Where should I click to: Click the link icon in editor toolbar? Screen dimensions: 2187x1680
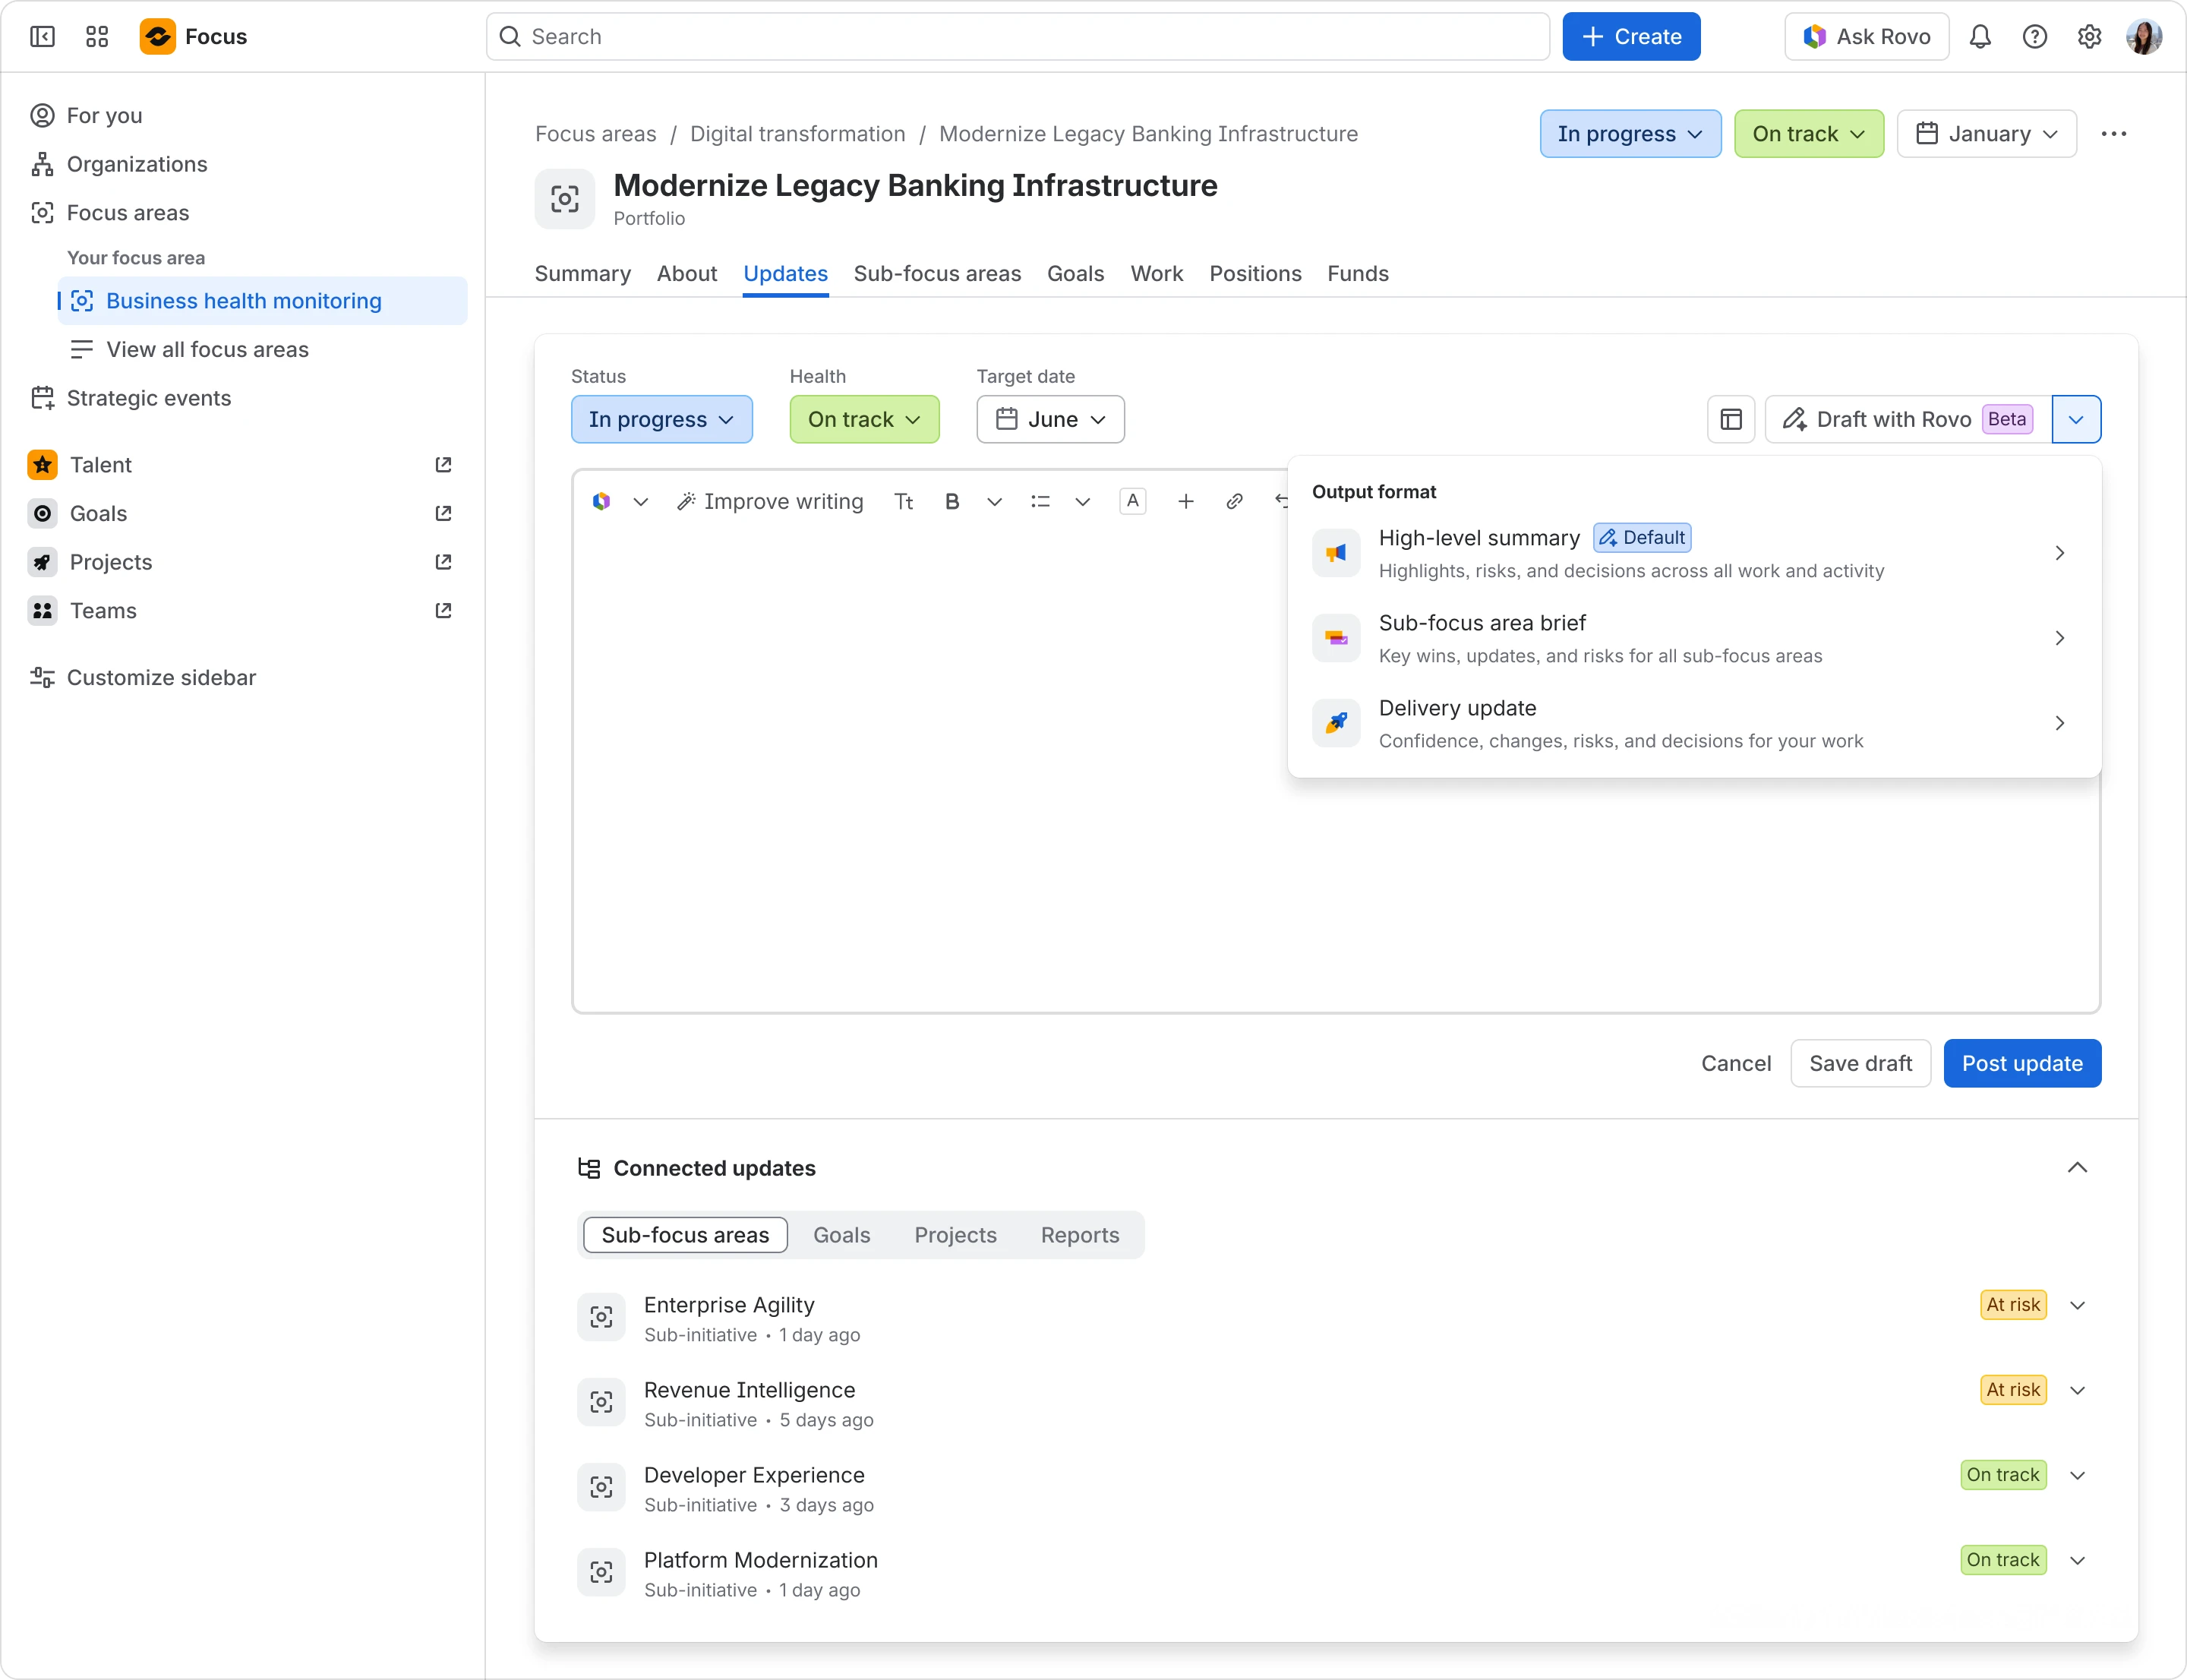coord(1235,502)
